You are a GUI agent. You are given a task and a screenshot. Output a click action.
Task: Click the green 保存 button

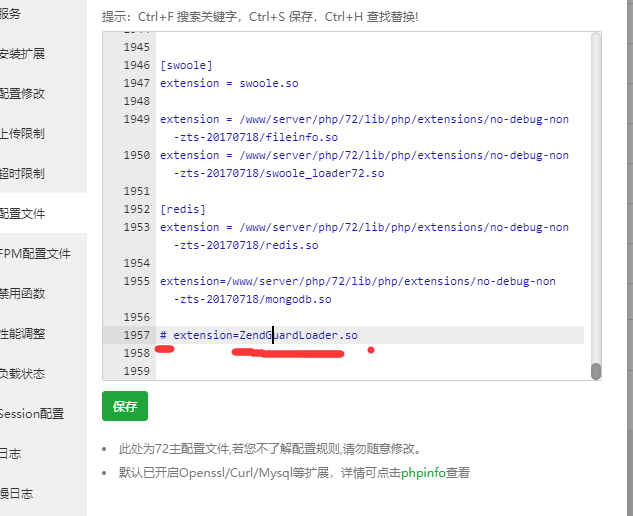(125, 407)
